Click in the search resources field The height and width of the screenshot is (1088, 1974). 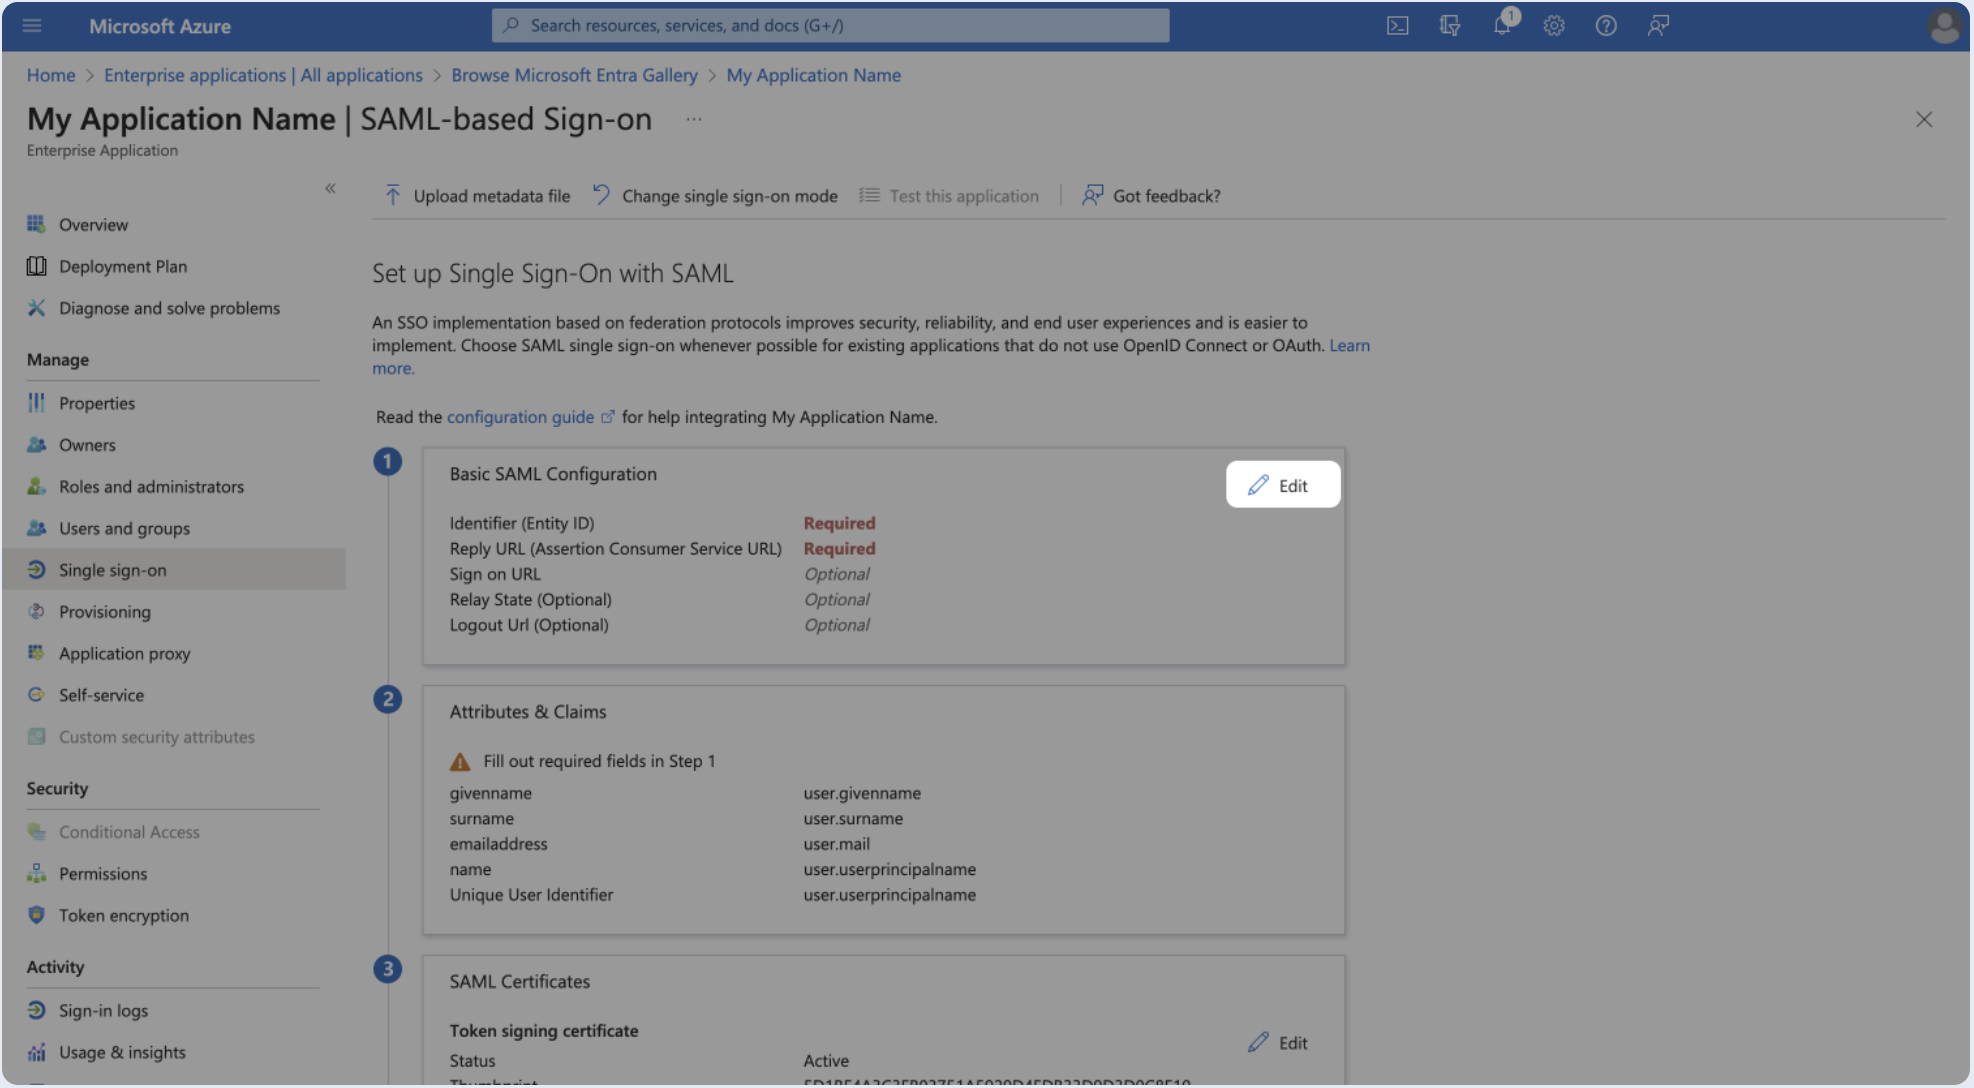click(830, 26)
